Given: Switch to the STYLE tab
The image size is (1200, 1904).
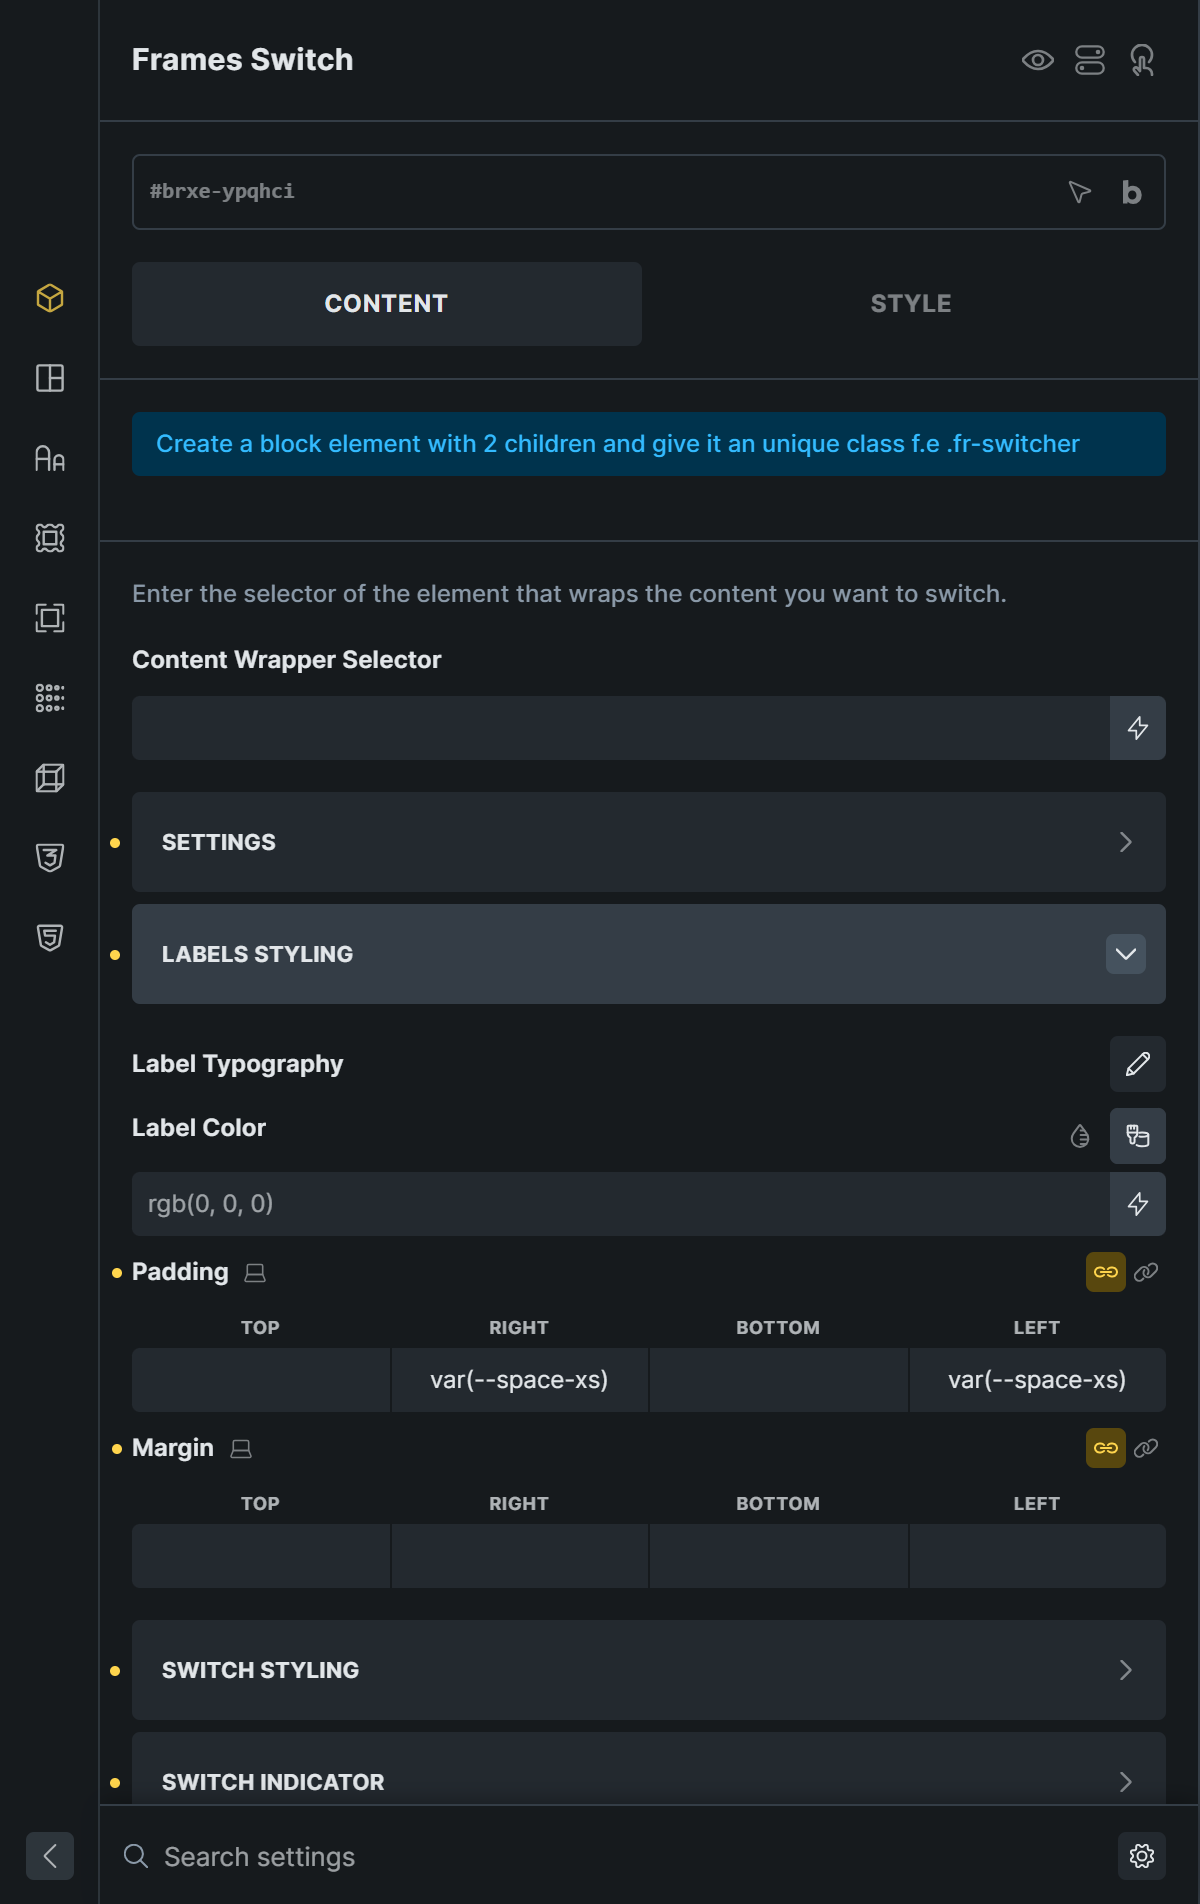Looking at the screenshot, I should click(910, 304).
